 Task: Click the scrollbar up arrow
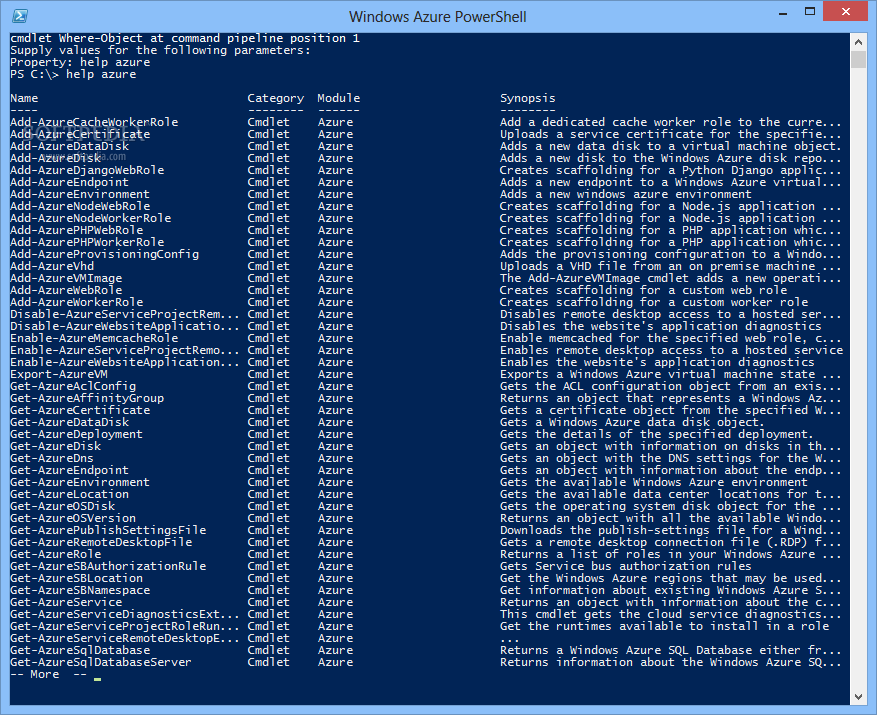click(x=858, y=41)
